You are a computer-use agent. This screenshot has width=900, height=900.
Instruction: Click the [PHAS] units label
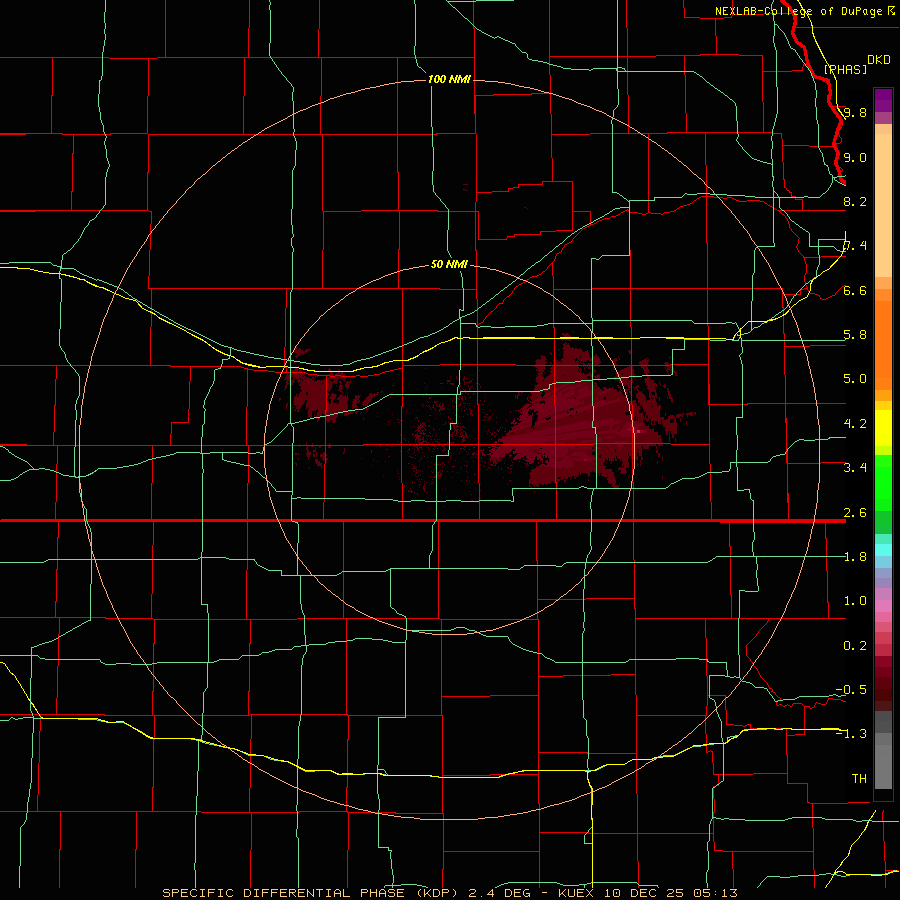coord(845,69)
